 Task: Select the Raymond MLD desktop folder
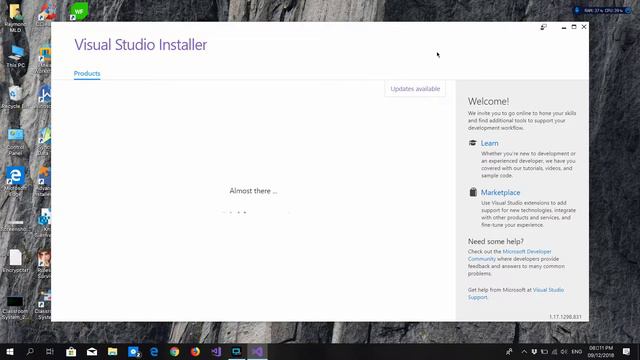click(16, 18)
